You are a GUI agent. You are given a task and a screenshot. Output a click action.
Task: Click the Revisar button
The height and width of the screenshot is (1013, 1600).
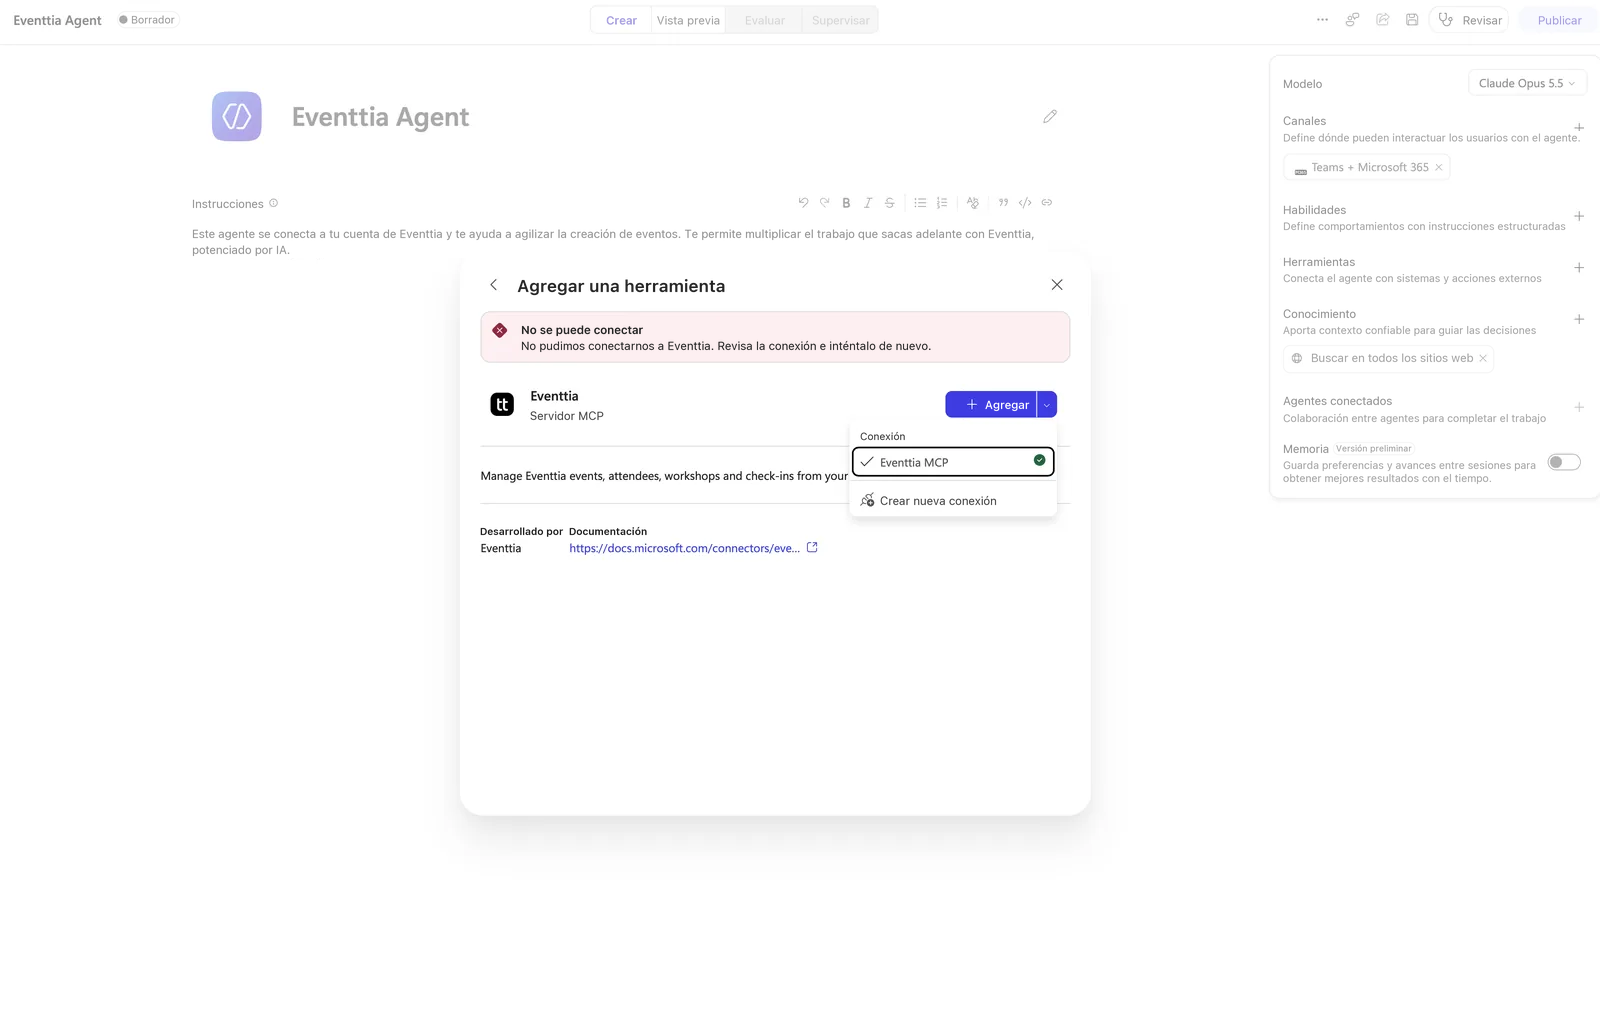(x=1470, y=20)
